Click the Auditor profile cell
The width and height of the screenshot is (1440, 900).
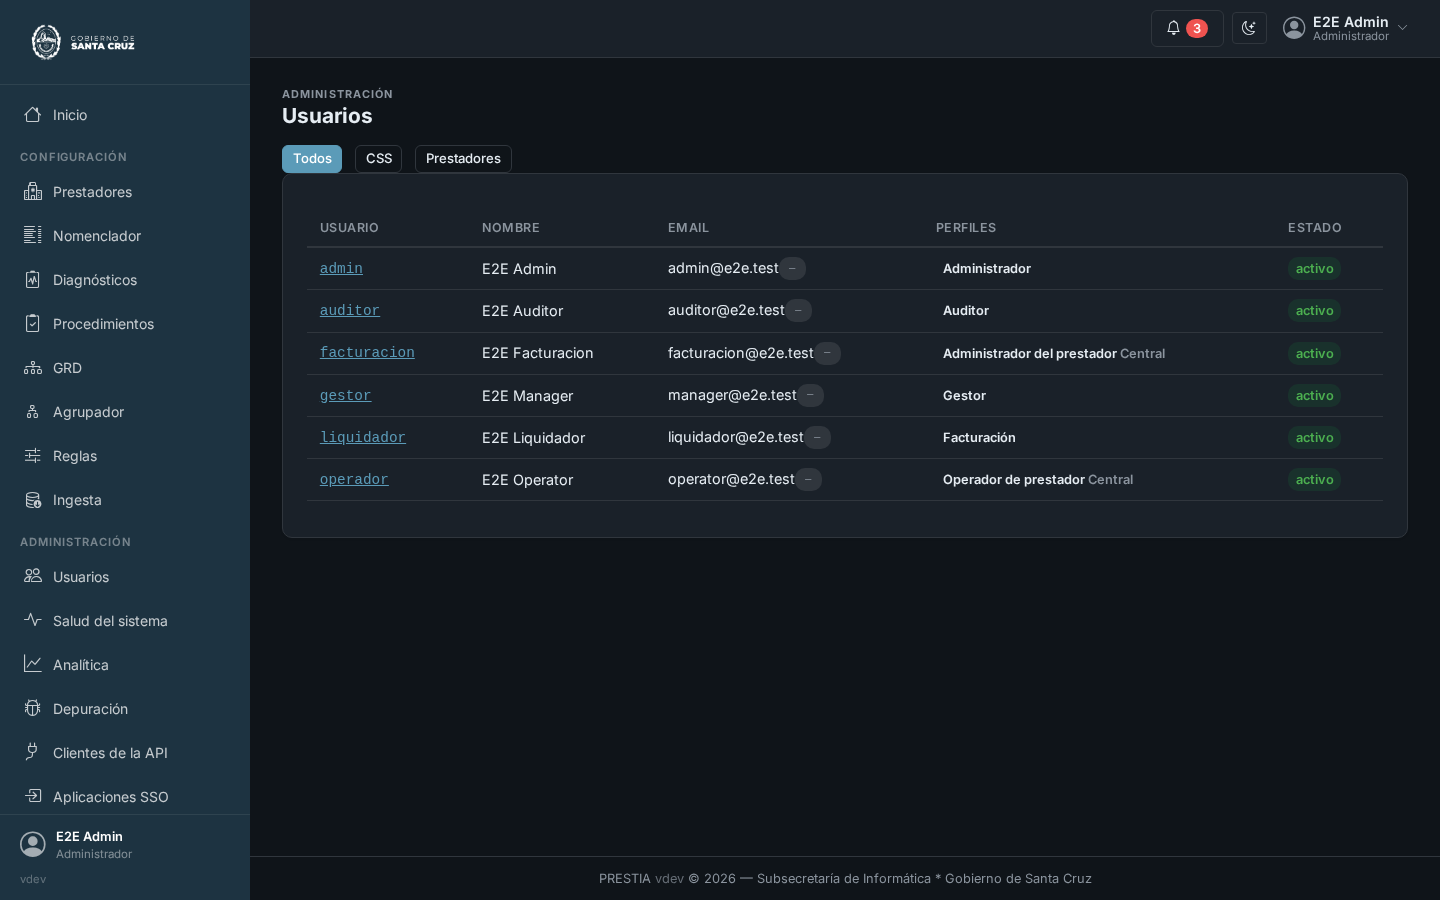click(x=966, y=311)
